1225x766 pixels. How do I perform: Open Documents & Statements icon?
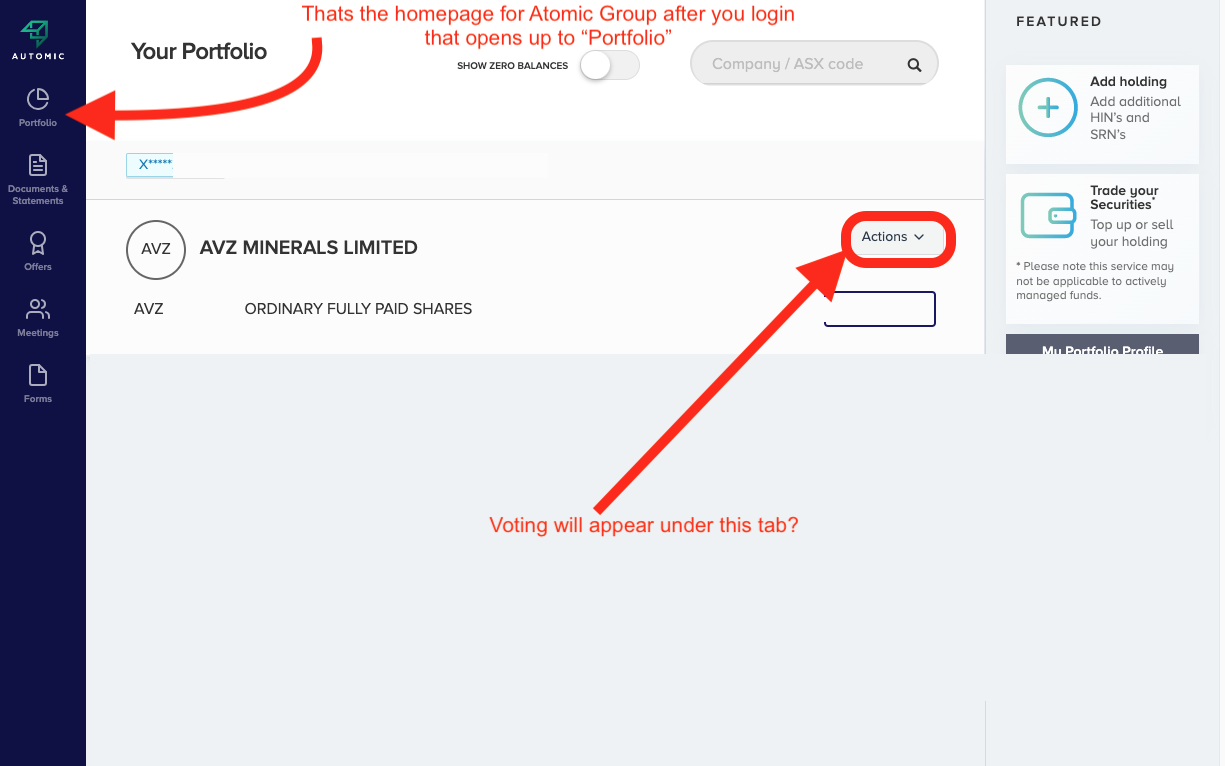(38, 165)
